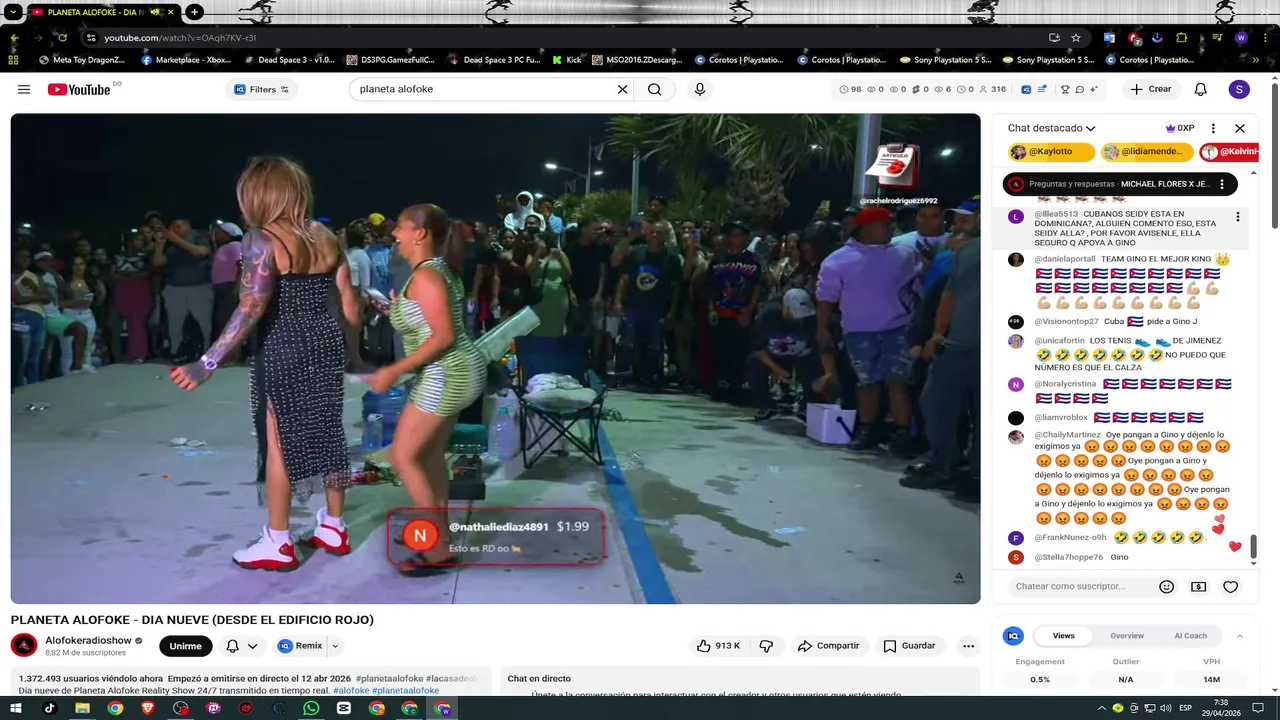Open the Alofokeradioshow channel avatar

(x=24, y=646)
